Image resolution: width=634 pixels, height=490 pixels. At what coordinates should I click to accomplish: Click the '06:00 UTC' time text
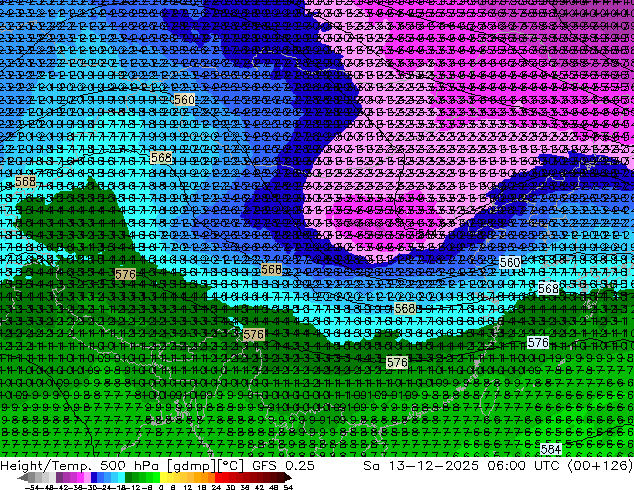[523, 465]
